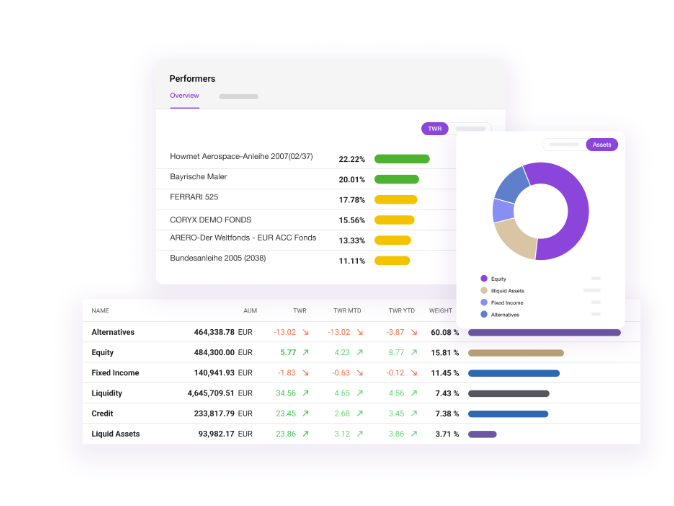Open the Liquid Assets table row
674x506 pixels.
point(361,434)
